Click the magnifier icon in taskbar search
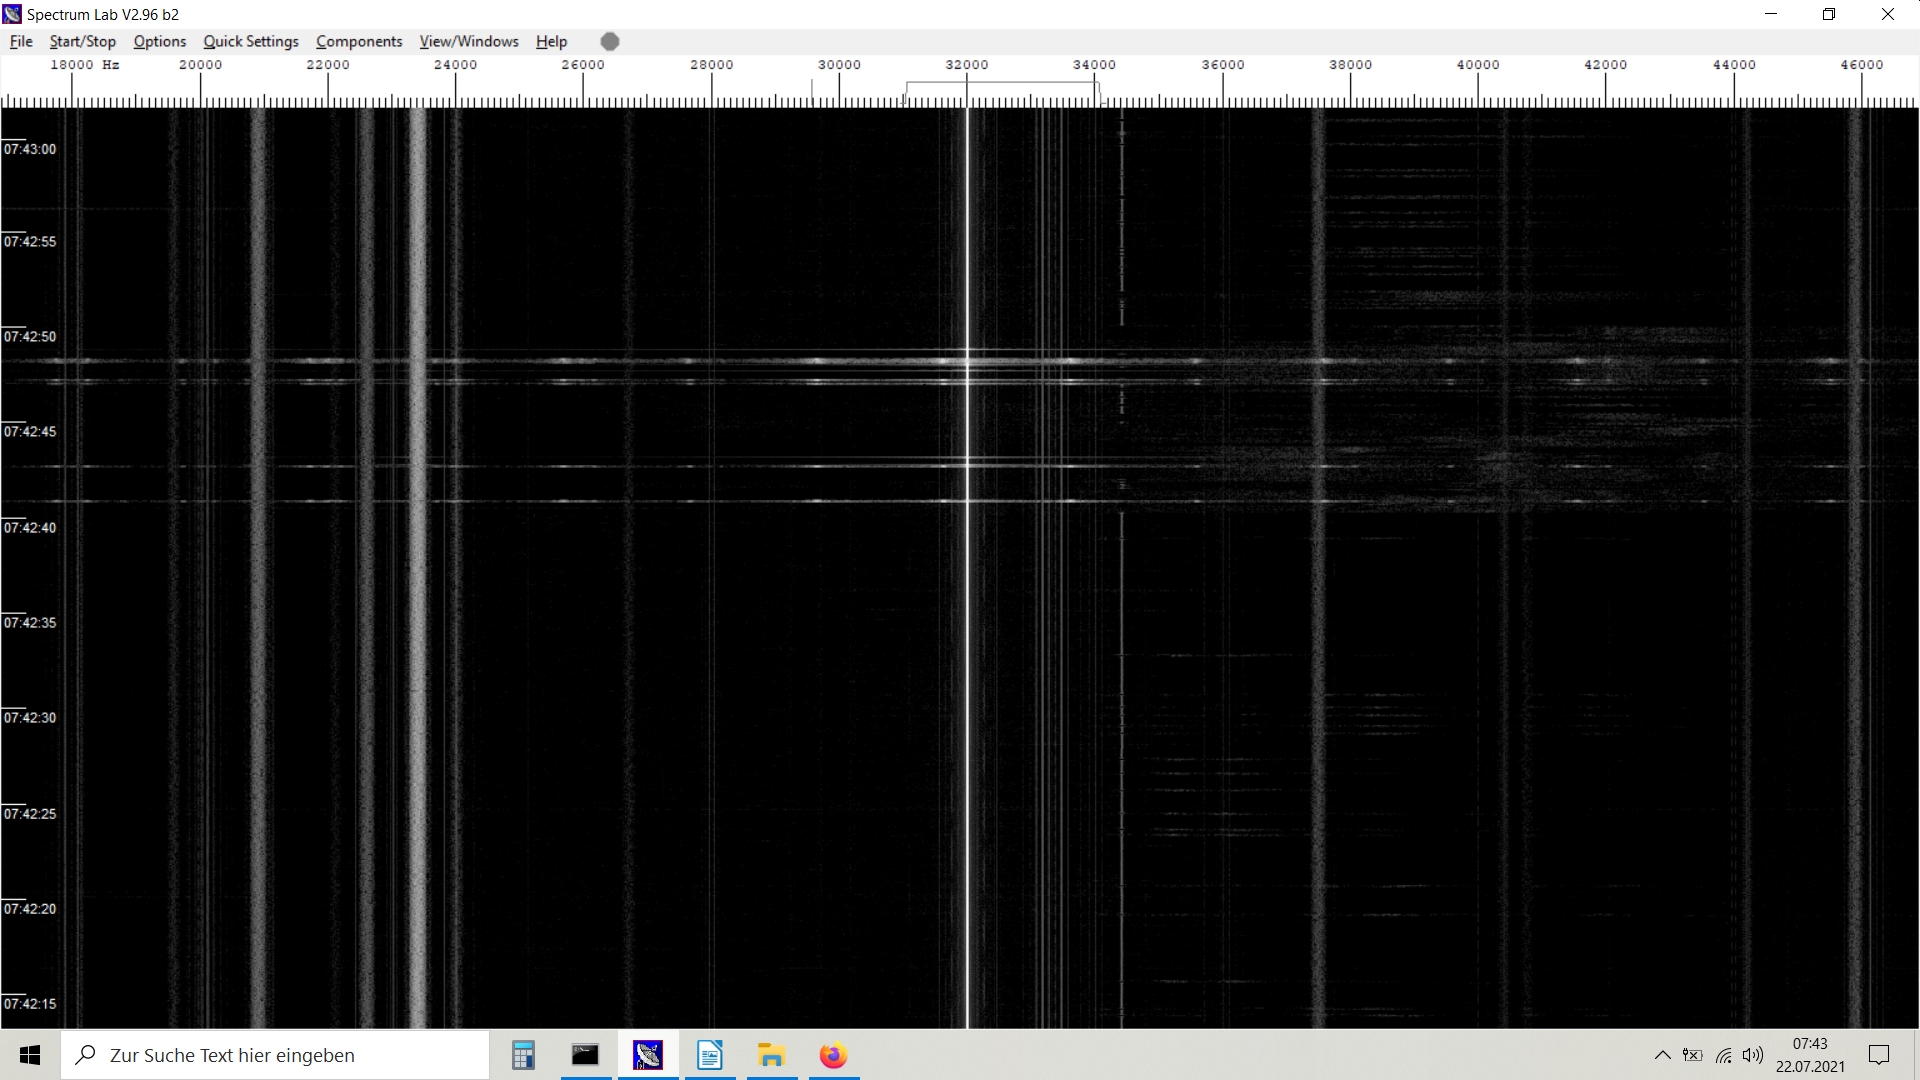Screen dimensions: 1920x1080 pos(87,1055)
